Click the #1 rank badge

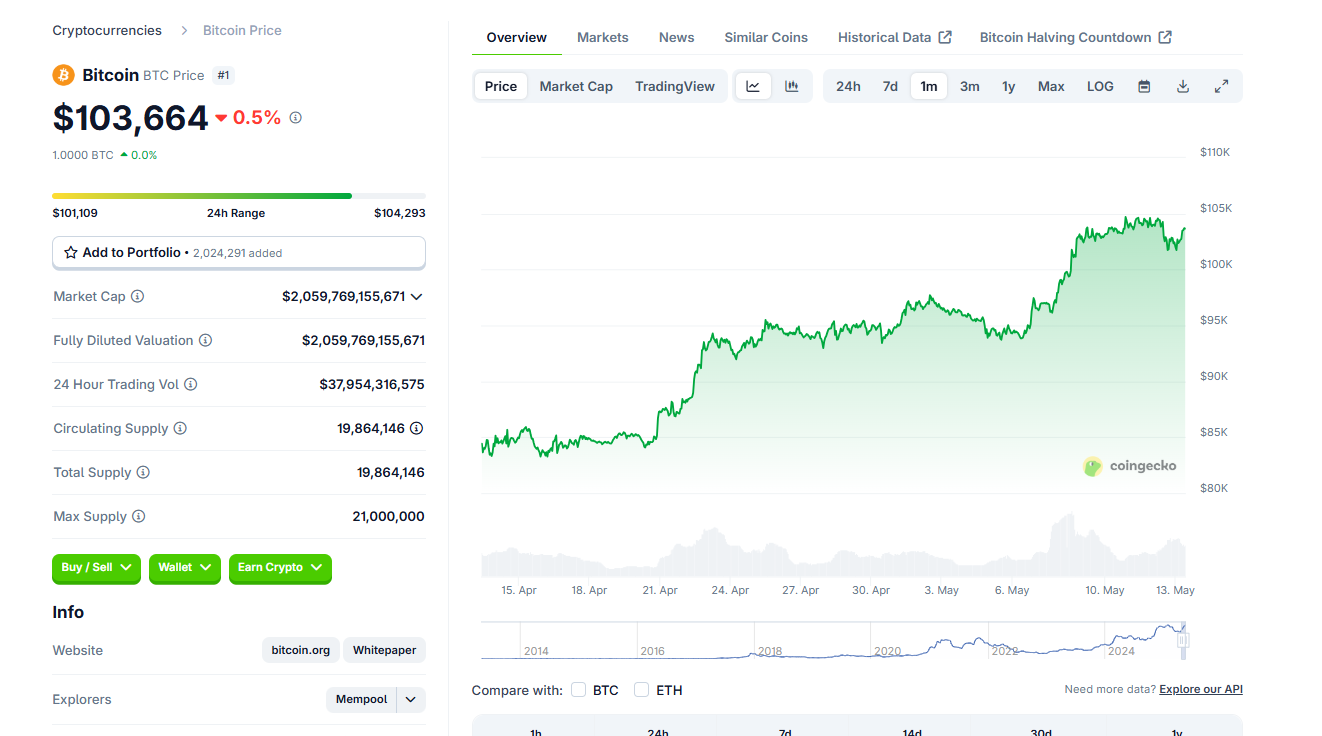pos(223,75)
